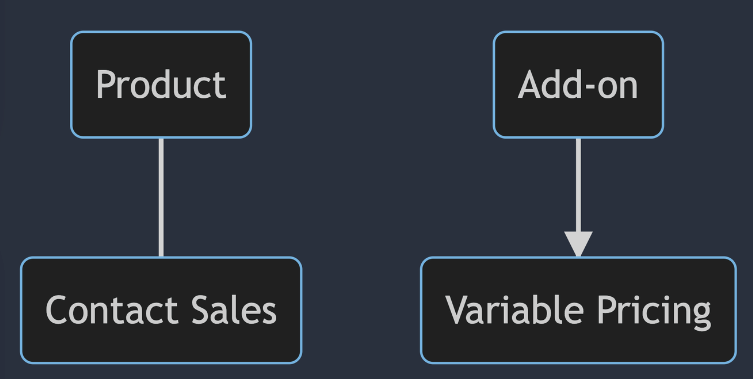Click the midpoint of the Add-on to Variable Pricing edge
753x379 pixels.
[578, 197]
